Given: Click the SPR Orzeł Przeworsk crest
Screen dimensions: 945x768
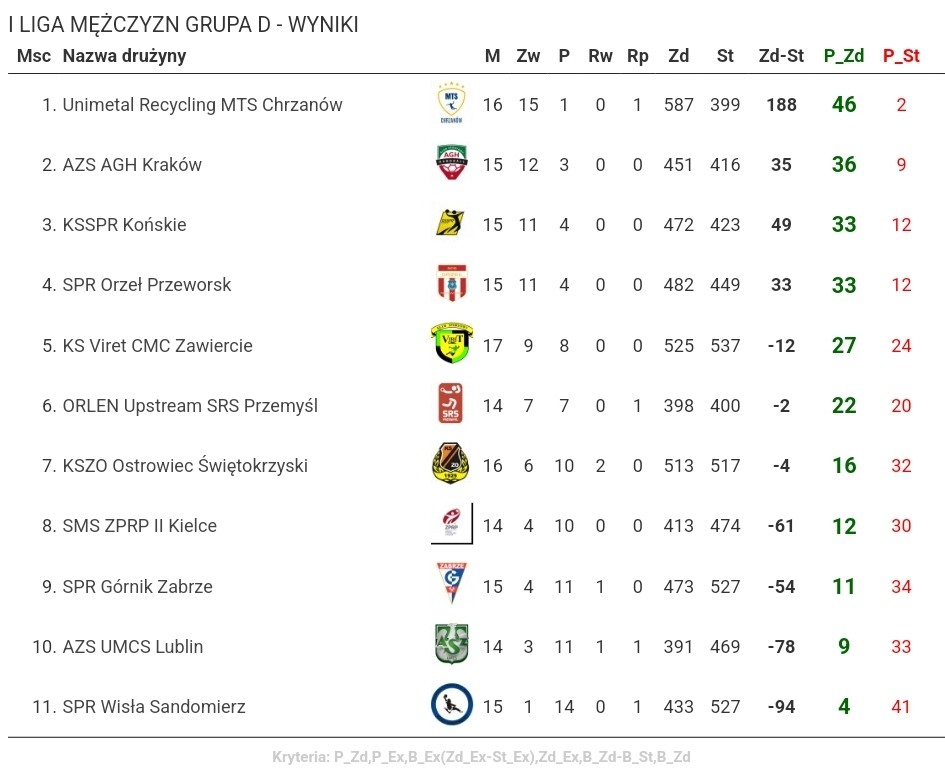Looking at the screenshot, I should pos(452,283).
